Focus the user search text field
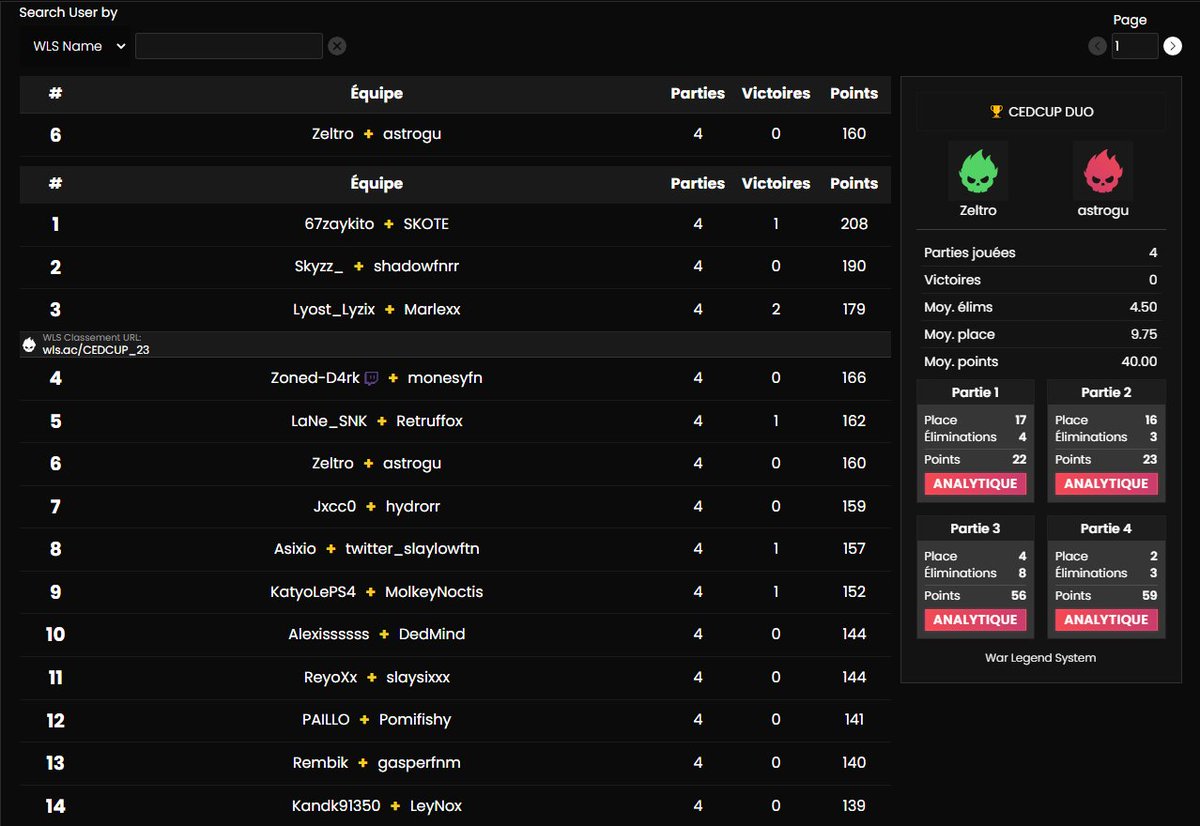The height and width of the screenshot is (826, 1200). 229,46
